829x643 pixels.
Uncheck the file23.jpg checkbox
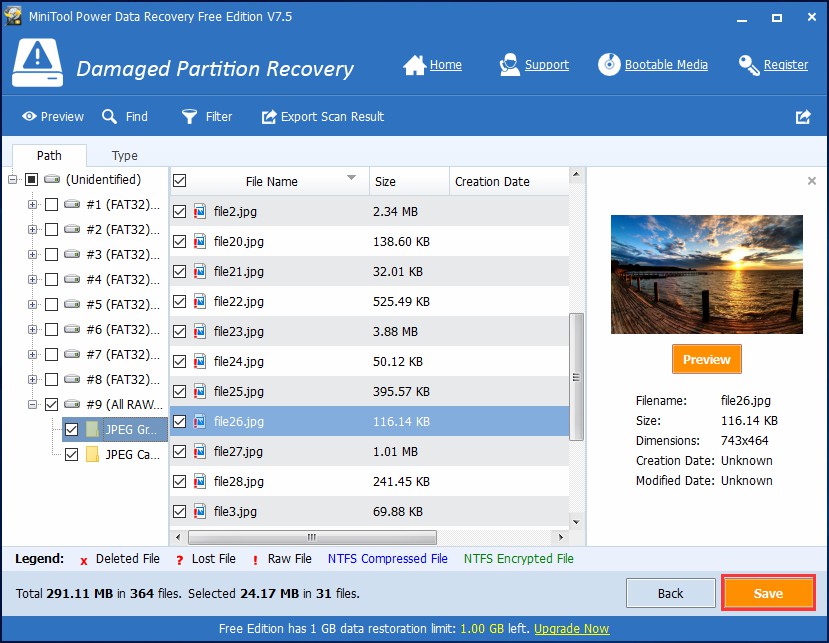180,331
